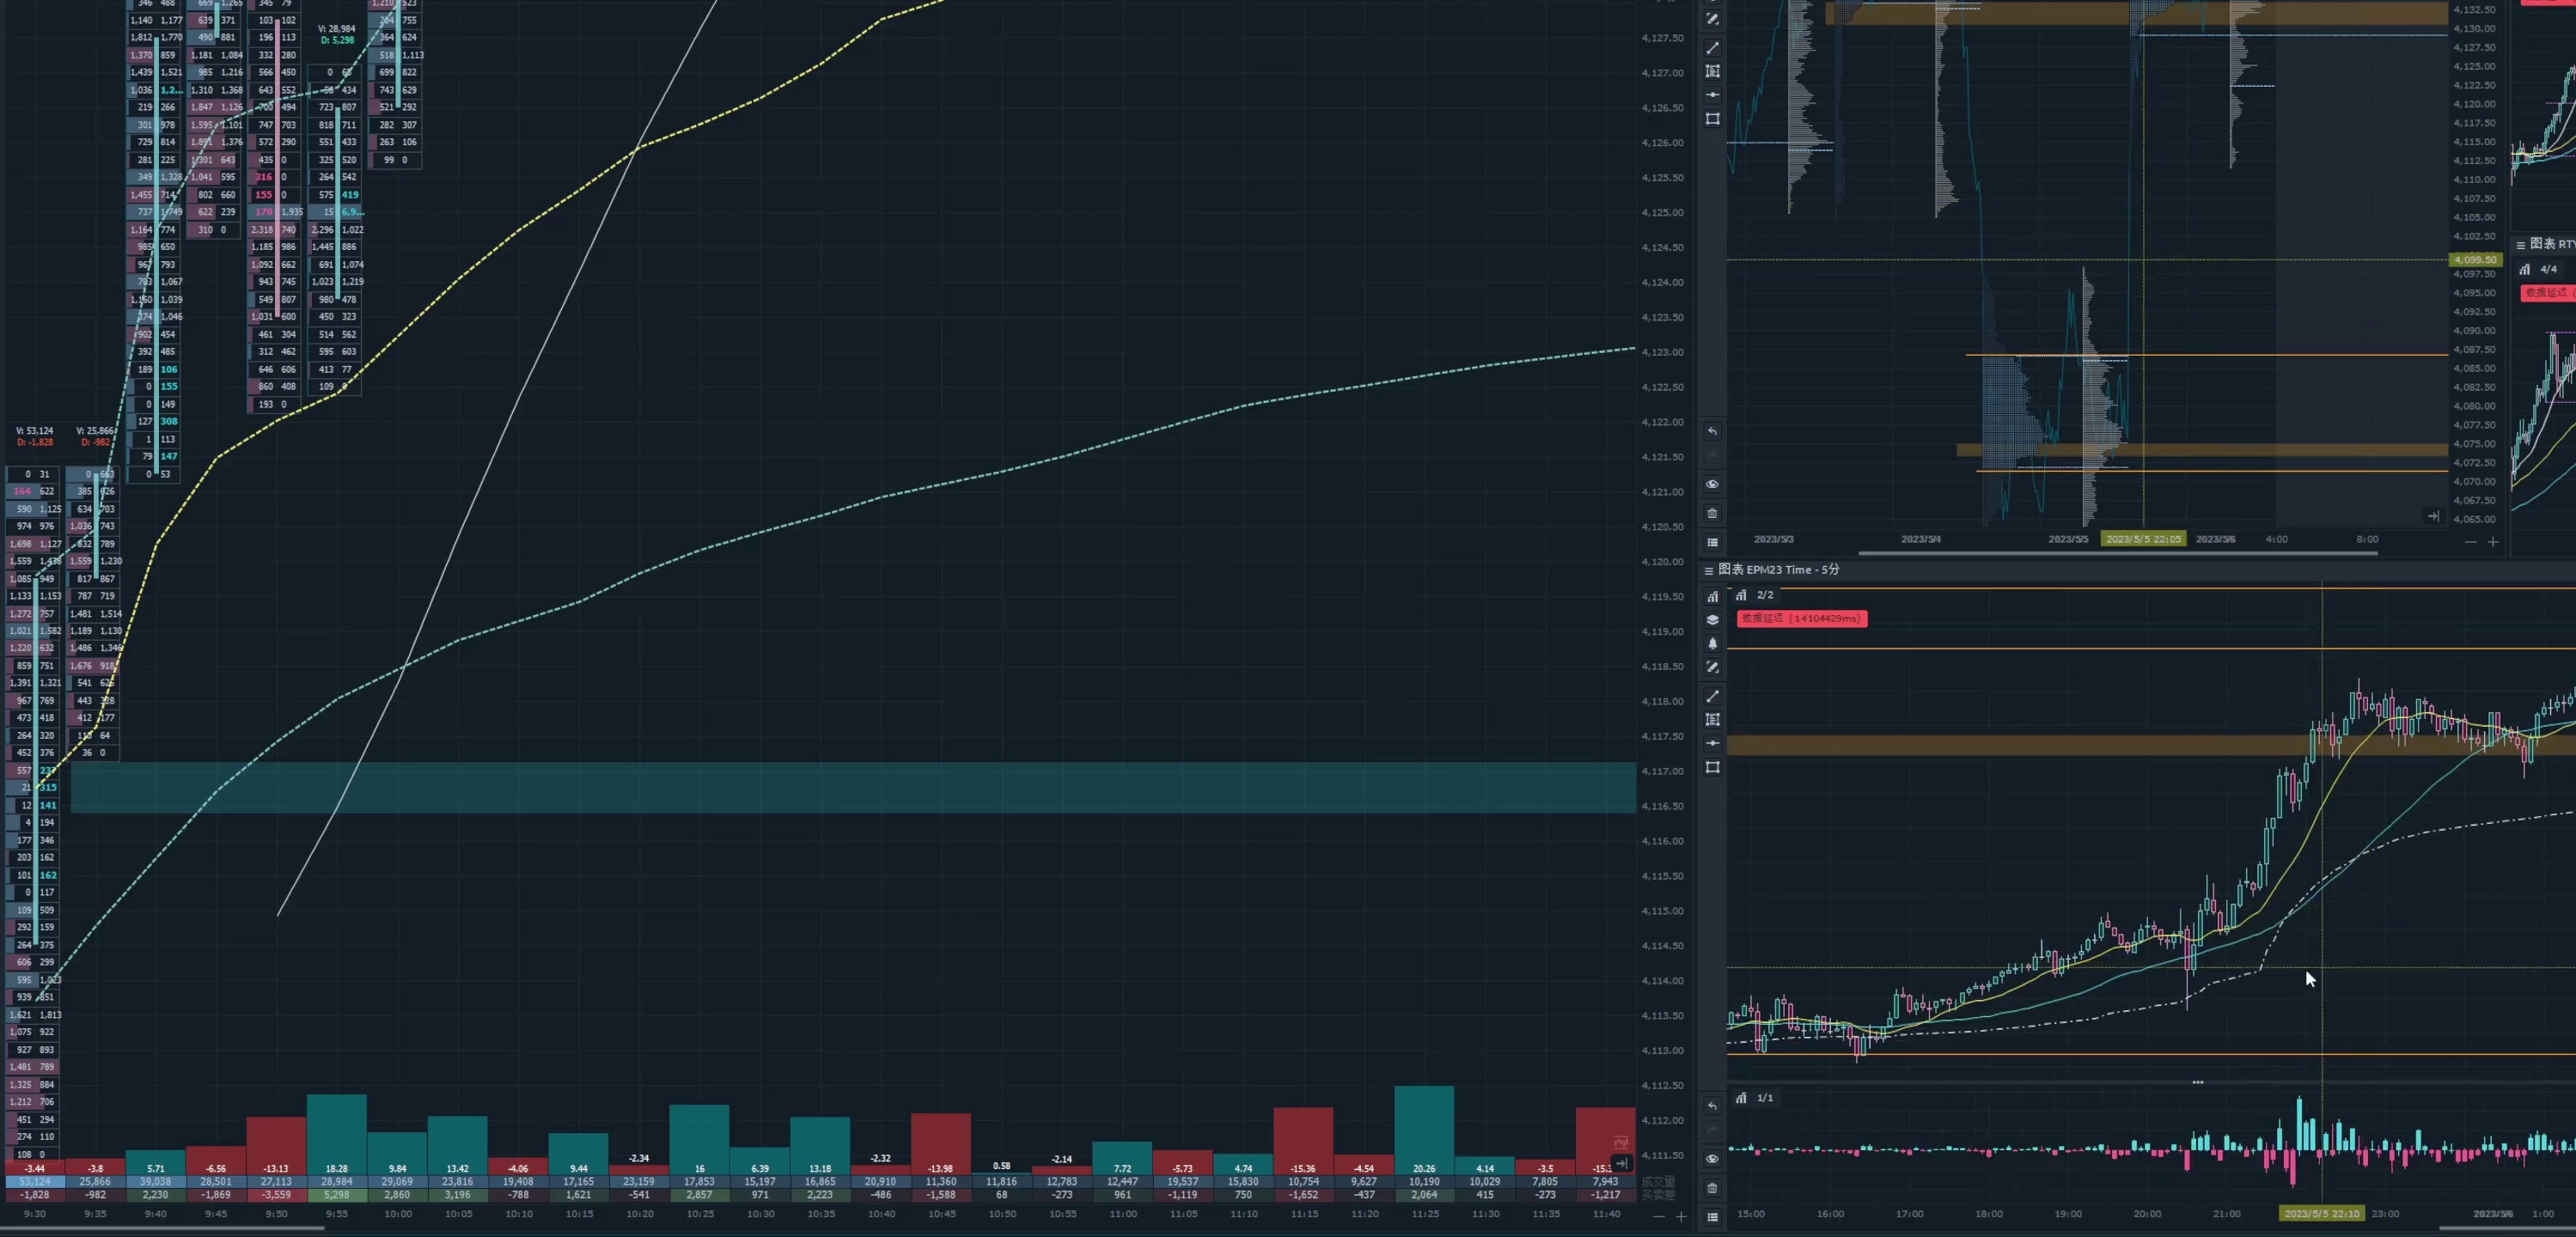Select text label tool in EPM23 5分 toolbar
The image size is (2576, 1237).
click(x=1712, y=720)
